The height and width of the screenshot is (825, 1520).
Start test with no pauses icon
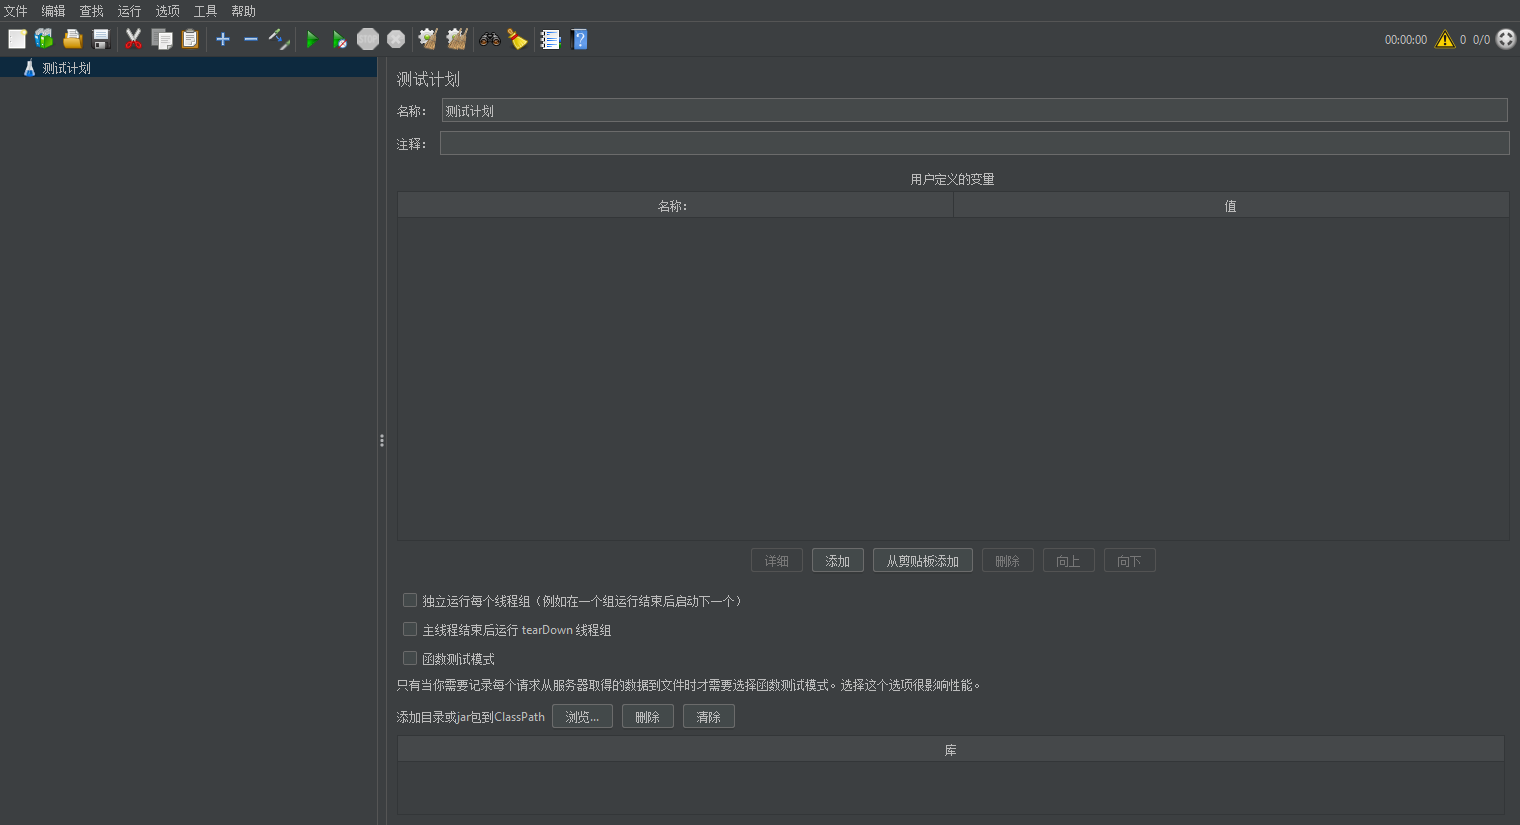(x=340, y=39)
